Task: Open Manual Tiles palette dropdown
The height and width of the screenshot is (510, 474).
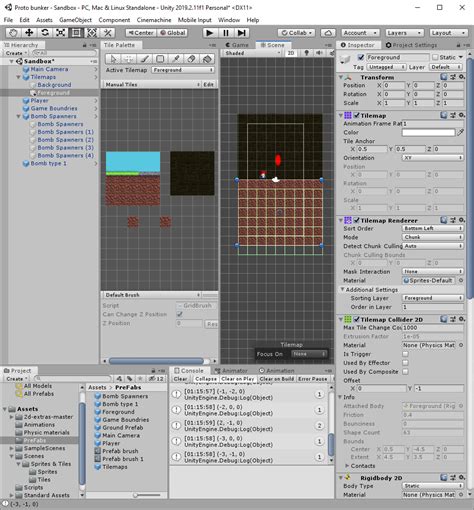Action: [153, 85]
